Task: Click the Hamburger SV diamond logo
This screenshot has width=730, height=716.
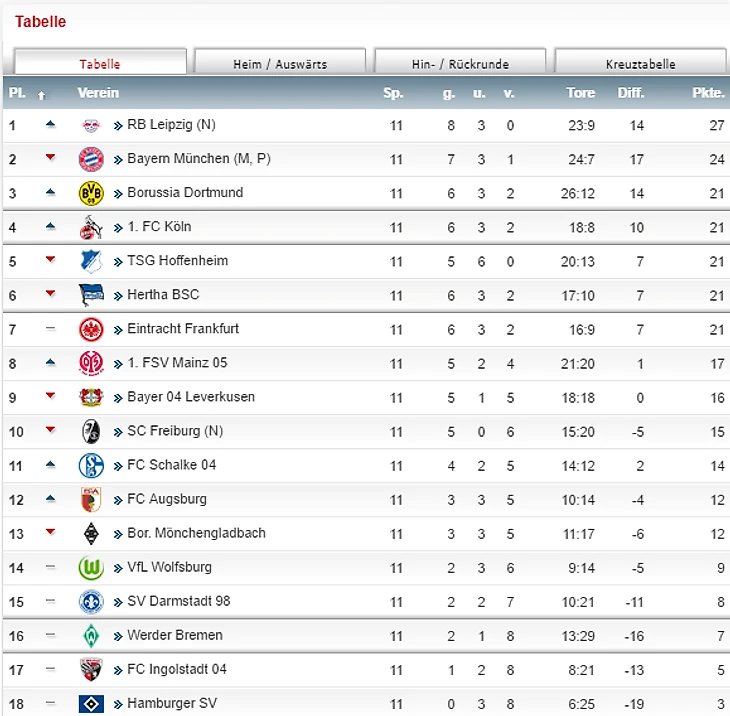Action: (x=91, y=704)
